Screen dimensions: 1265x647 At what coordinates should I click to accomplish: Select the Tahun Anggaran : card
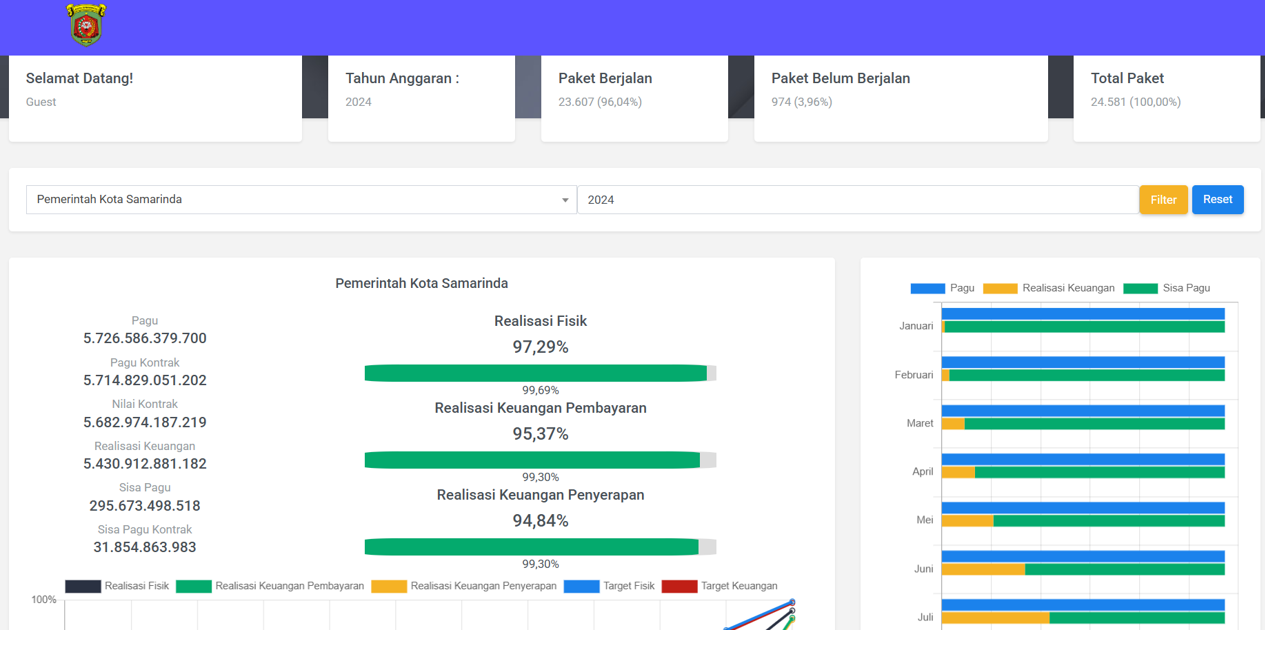pyautogui.click(x=421, y=98)
